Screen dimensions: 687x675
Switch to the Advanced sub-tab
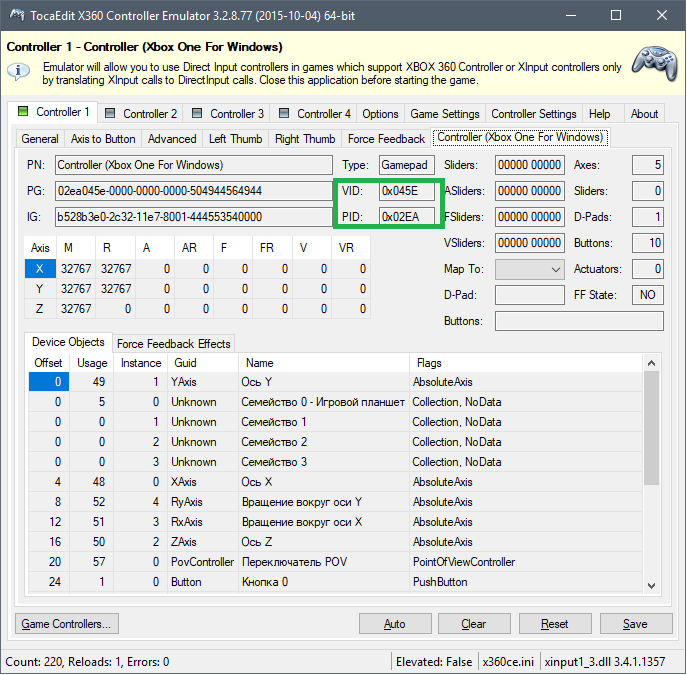172,139
